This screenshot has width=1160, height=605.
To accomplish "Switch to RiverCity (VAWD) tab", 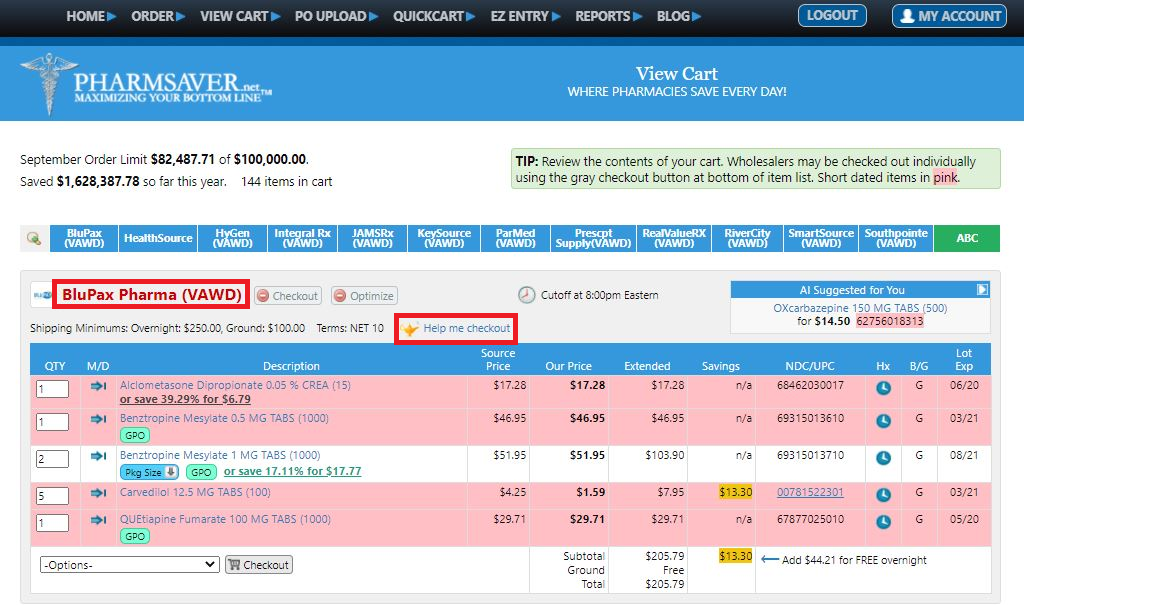I will pyautogui.click(x=747, y=238).
